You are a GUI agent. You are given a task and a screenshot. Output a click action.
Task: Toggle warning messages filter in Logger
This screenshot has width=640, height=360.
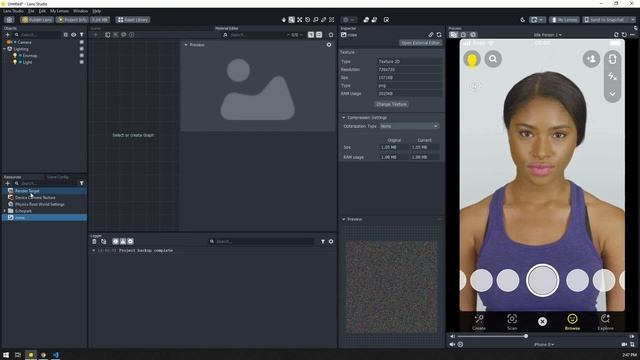[123, 242]
